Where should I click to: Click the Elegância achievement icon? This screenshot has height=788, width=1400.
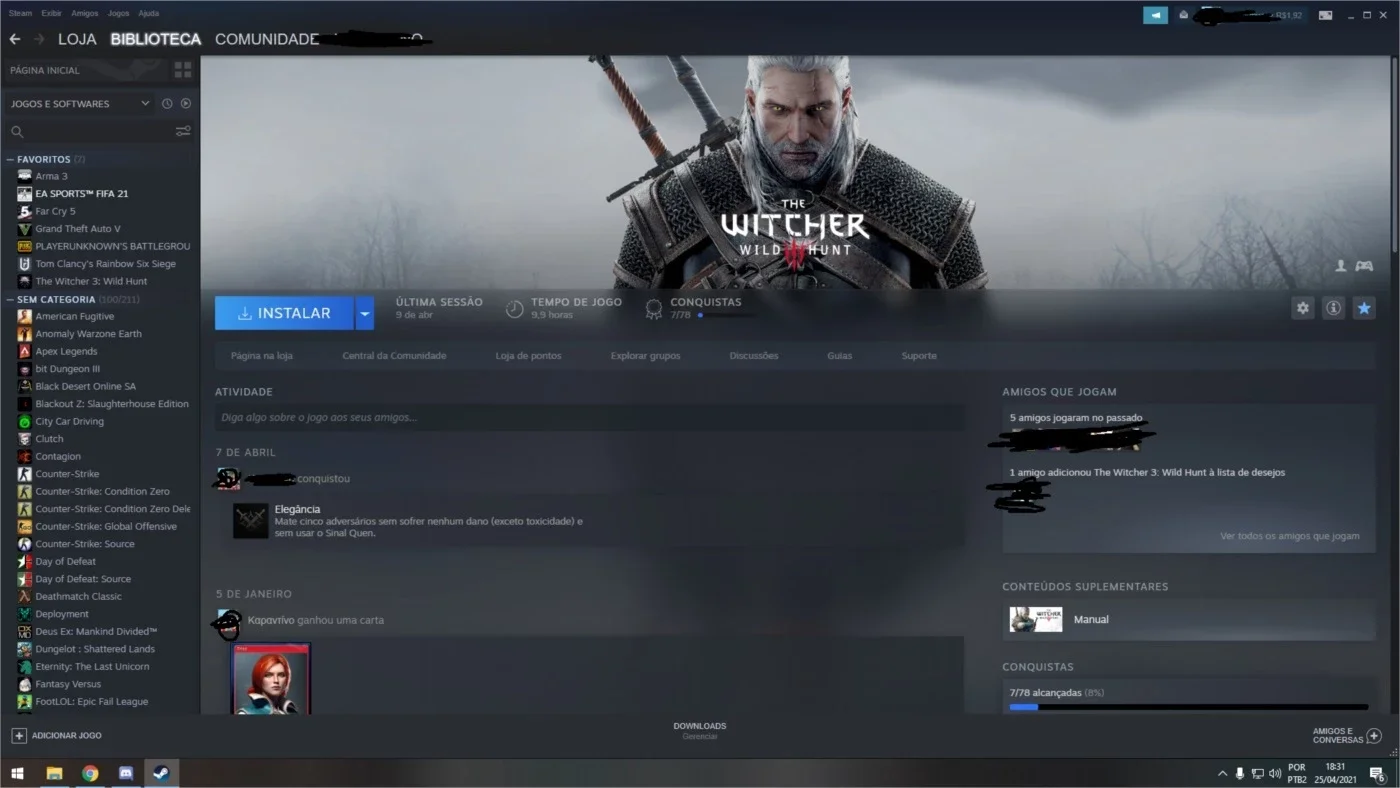250,520
